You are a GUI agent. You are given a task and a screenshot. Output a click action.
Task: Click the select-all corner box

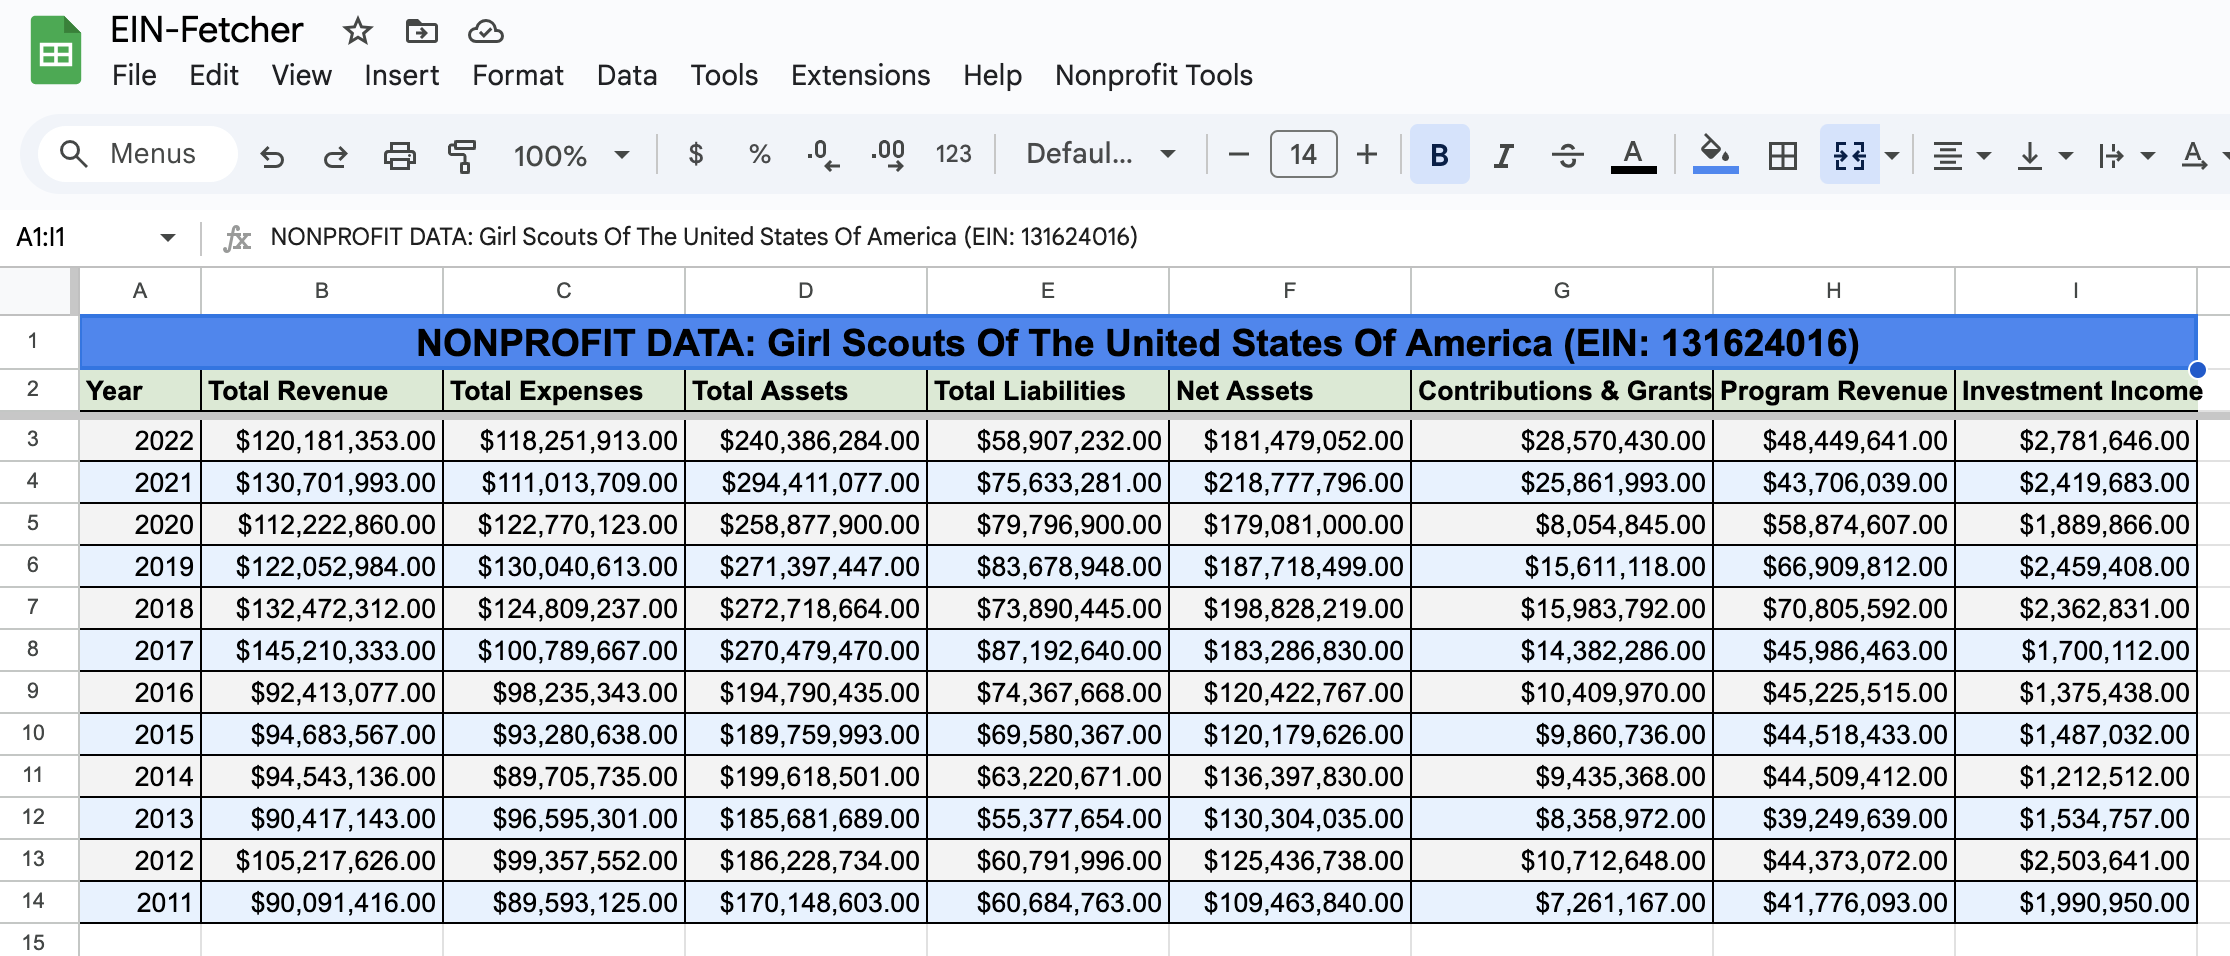pyautogui.click(x=36, y=290)
